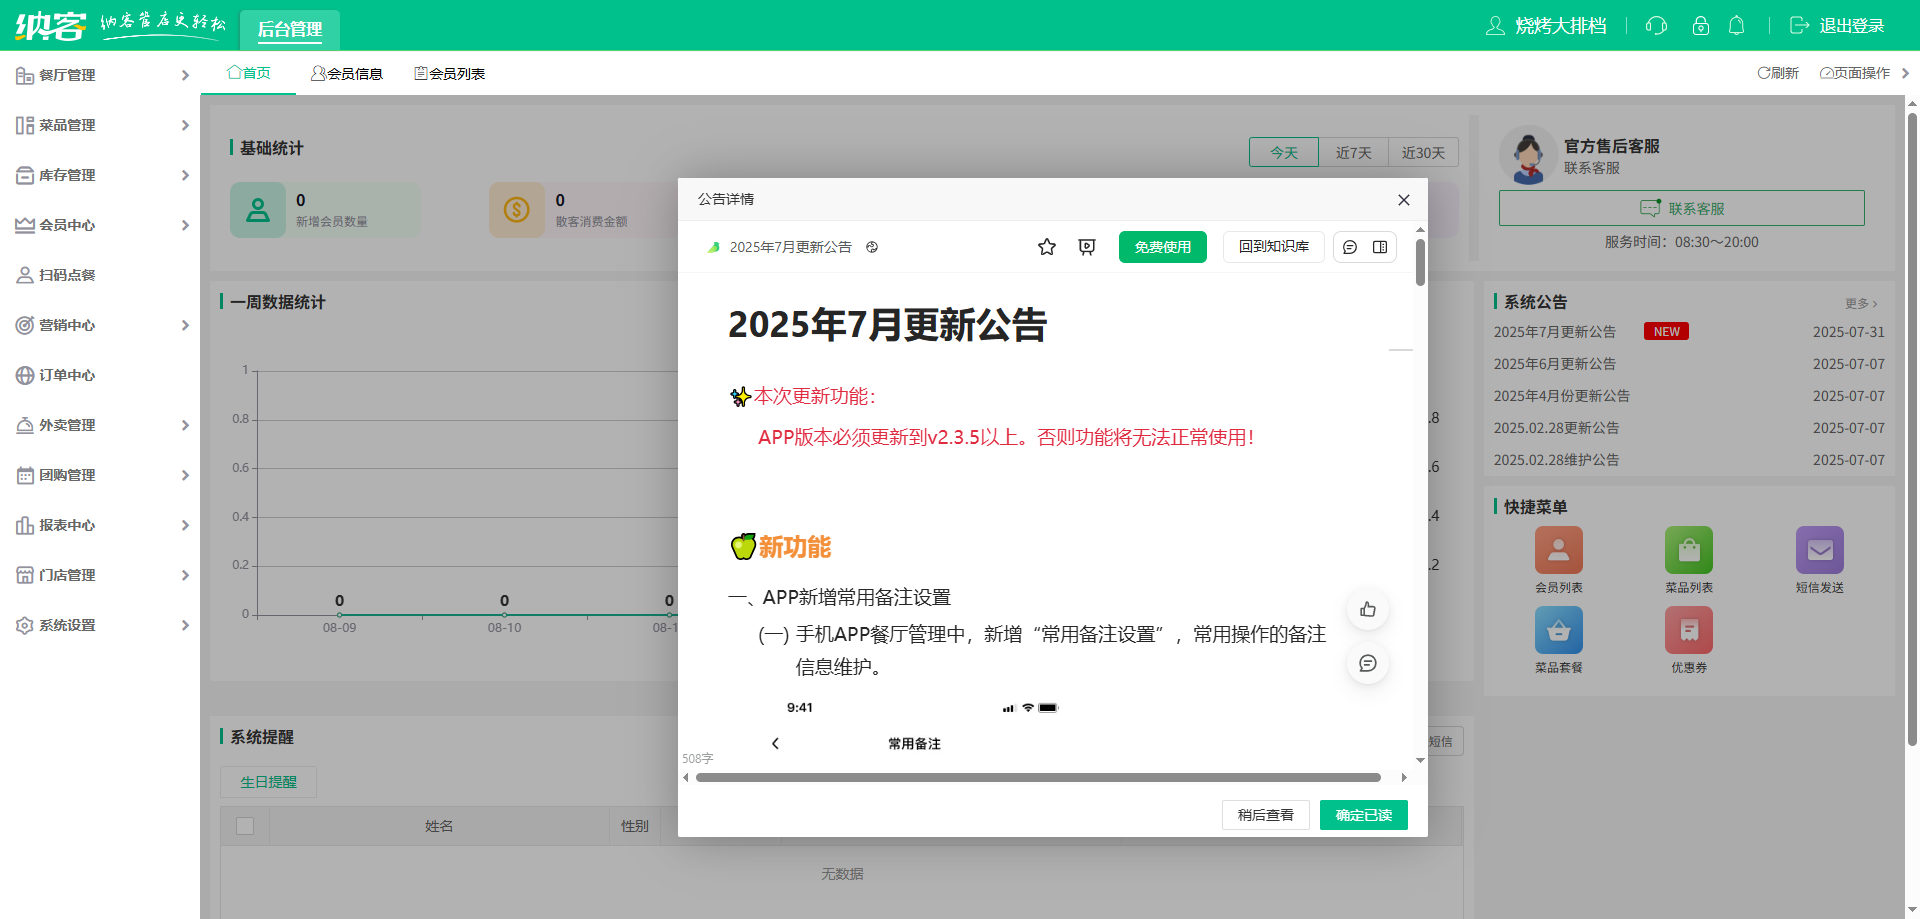Click the headset customer service icon
This screenshot has height=919, width=1920.
tap(1656, 26)
